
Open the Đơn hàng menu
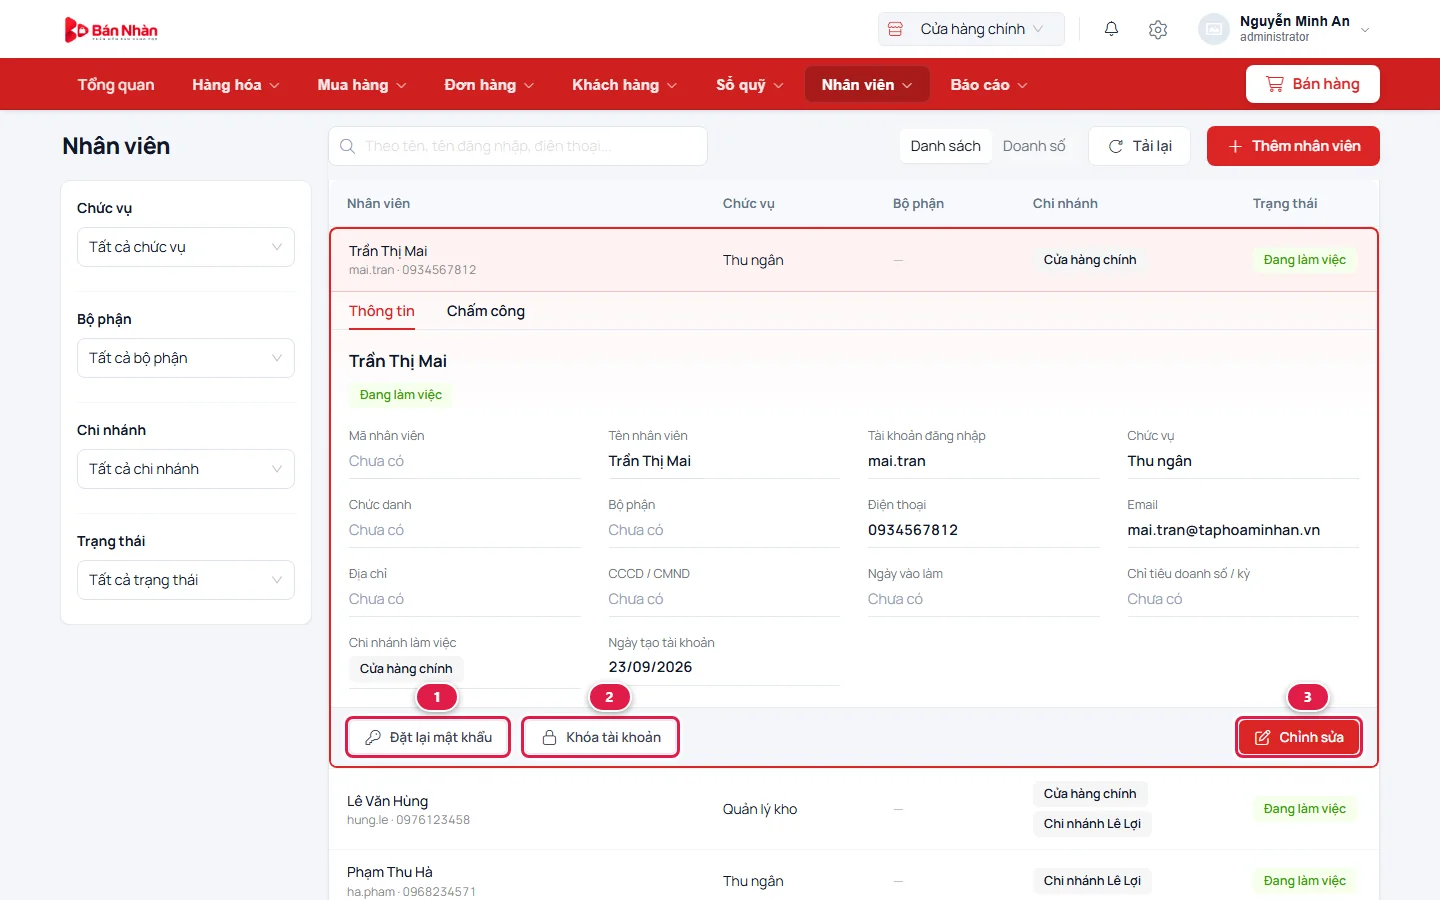point(489,84)
